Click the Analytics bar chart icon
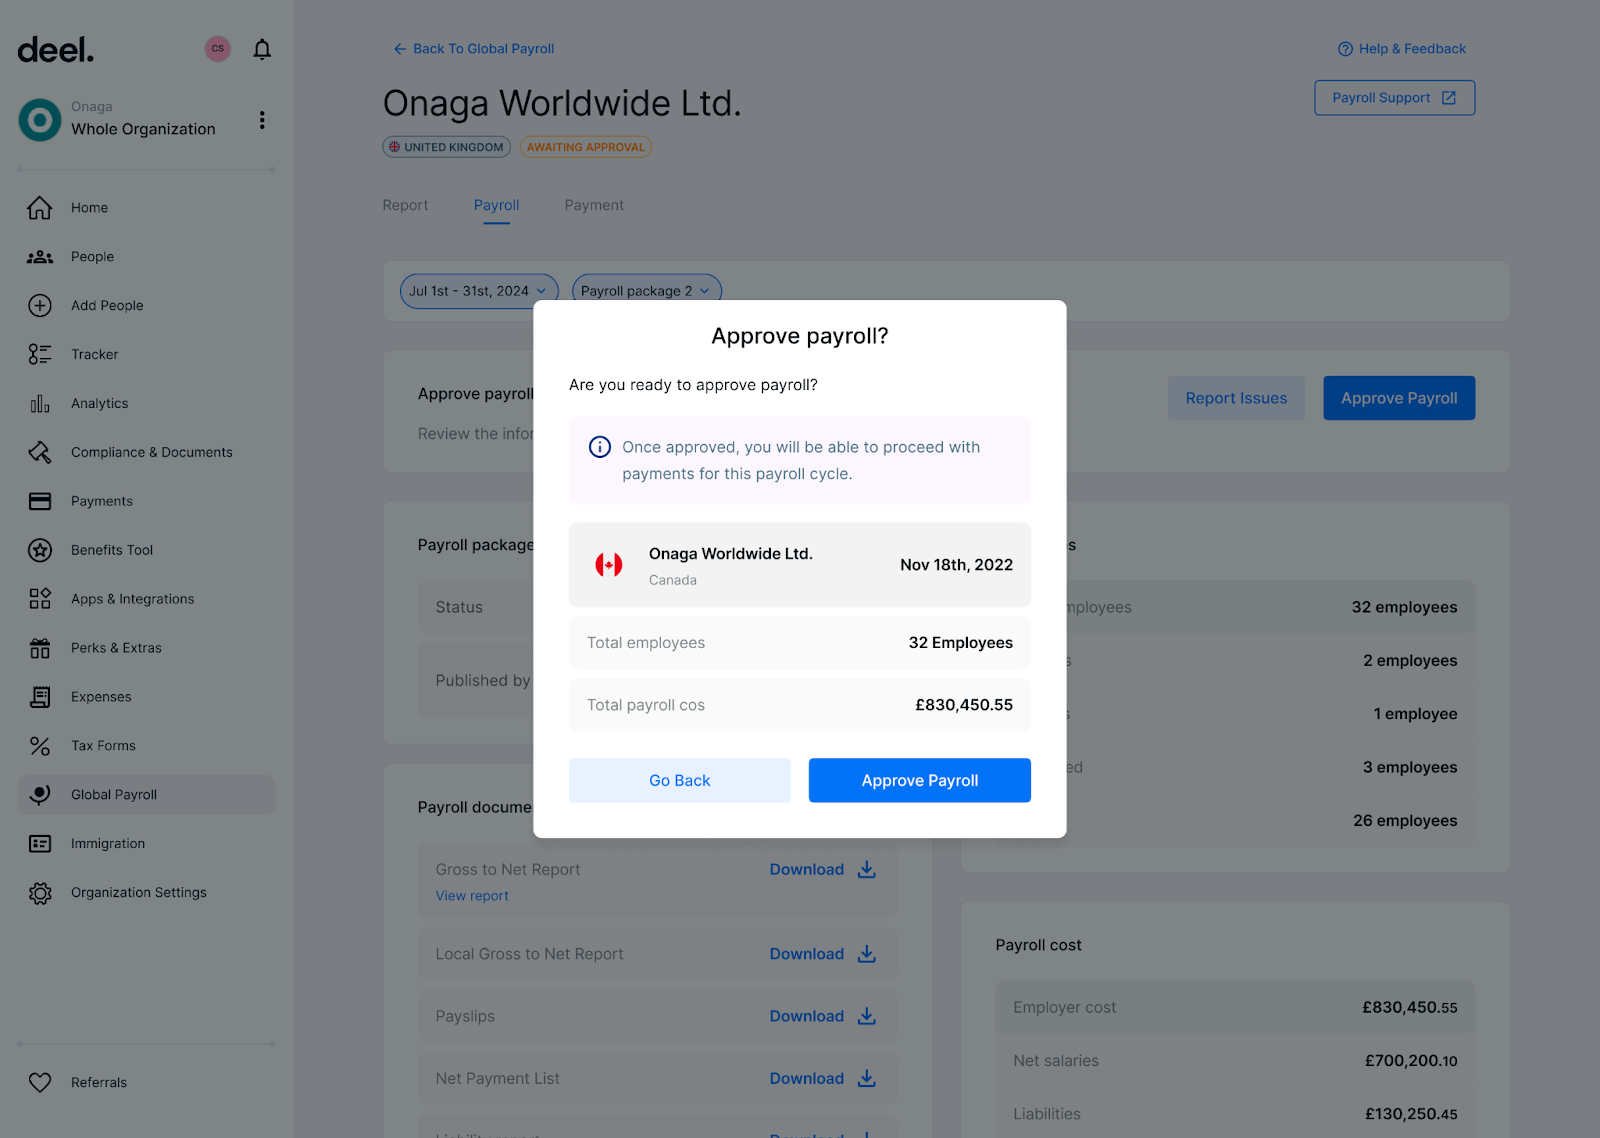The width and height of the screenshot is (1600, 1138). point(40,404)
